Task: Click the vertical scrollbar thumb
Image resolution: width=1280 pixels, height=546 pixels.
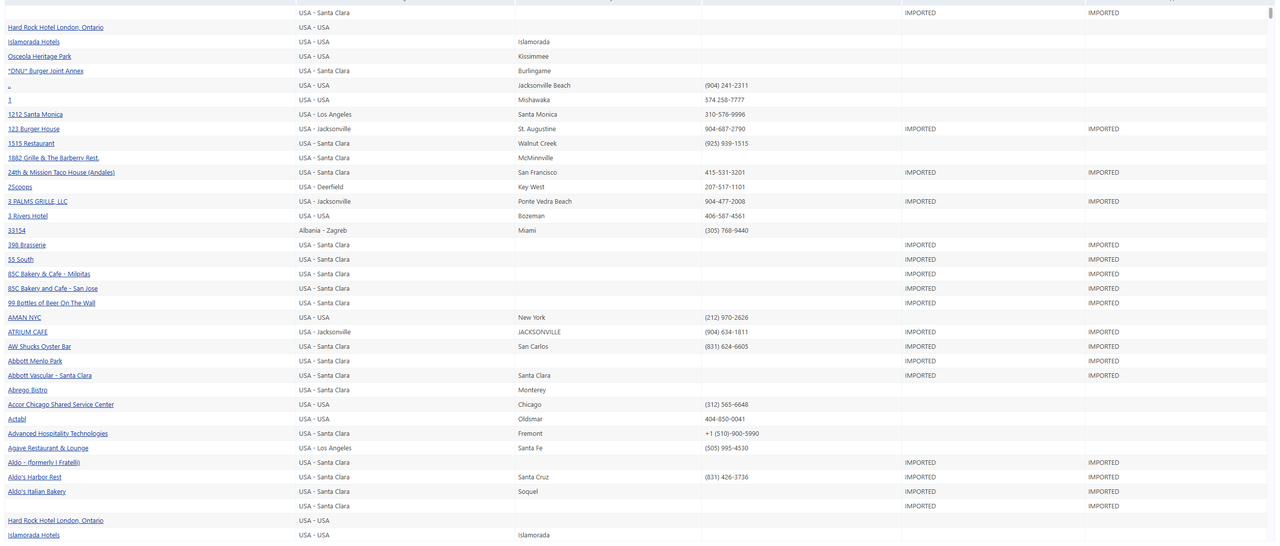Action: (1271, 12)
